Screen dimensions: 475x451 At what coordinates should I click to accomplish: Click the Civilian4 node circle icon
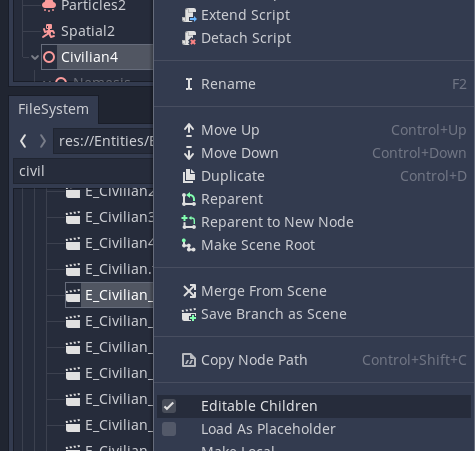(49, 57)
